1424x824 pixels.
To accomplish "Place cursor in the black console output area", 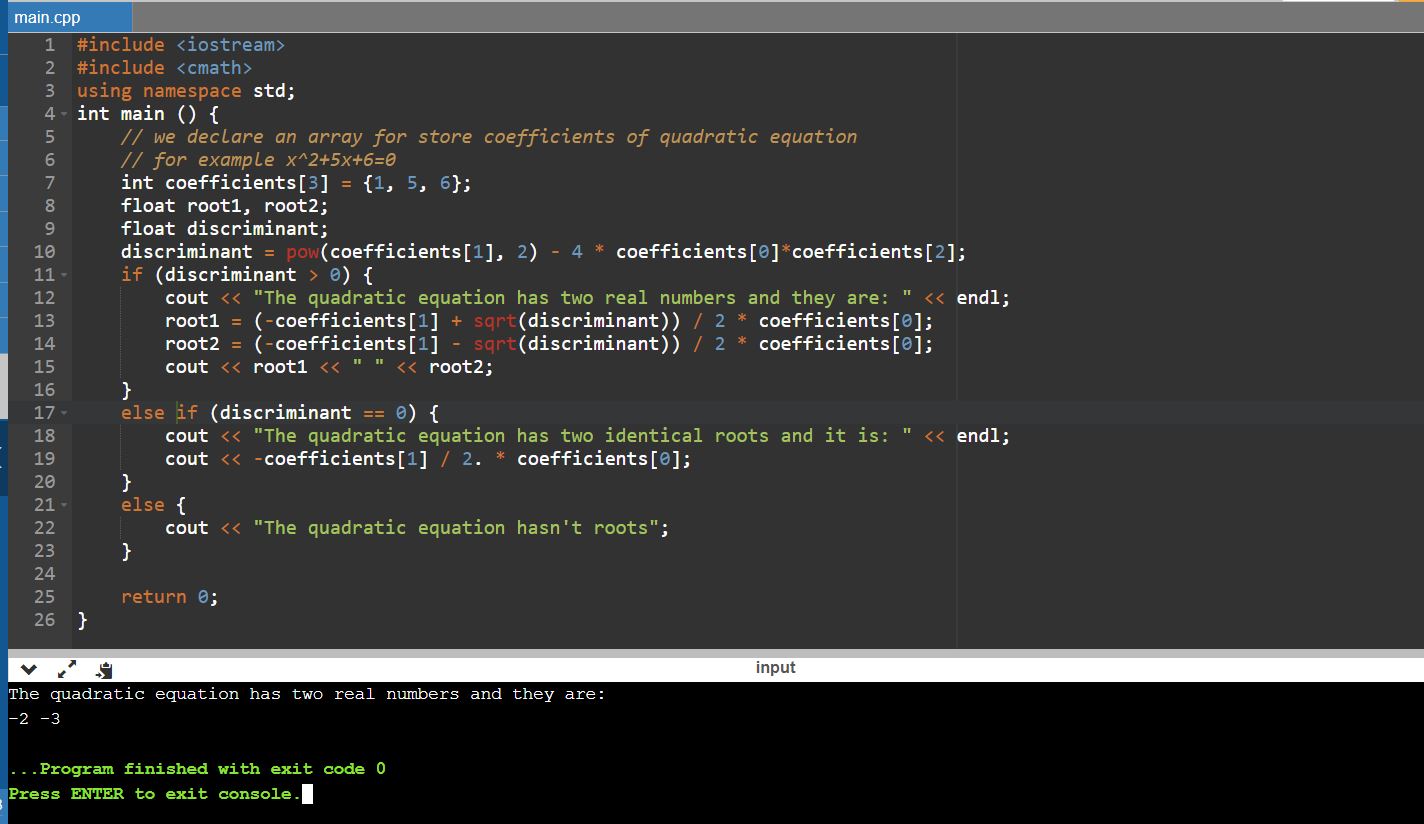I will pyautogui.click(x=700, y=740).
